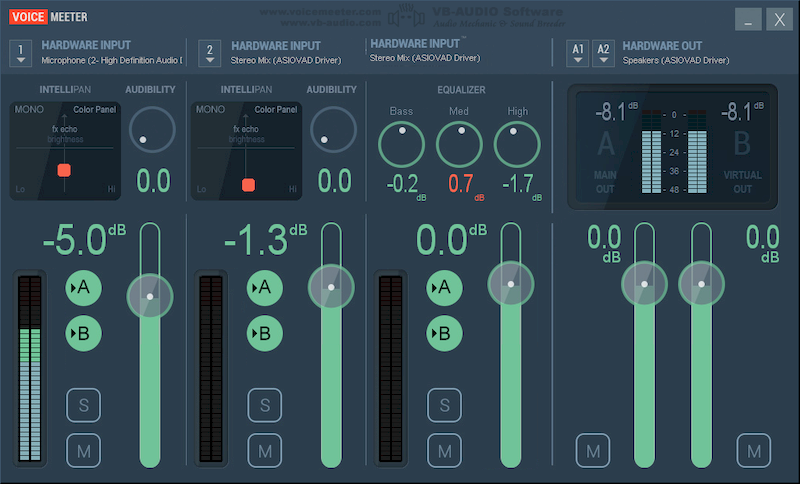Toggle bus B routing on Microphone strip
This screenshot has width=800, height=484.
coord(84,334)
